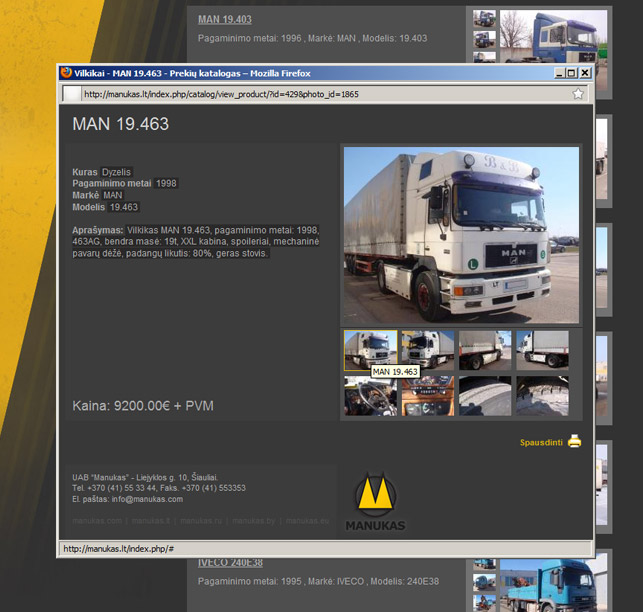This screenshot has height=612, width=643.
Task: Open the manukas.ru footer link
Action: pyautogui.click(x=201, y=521)
